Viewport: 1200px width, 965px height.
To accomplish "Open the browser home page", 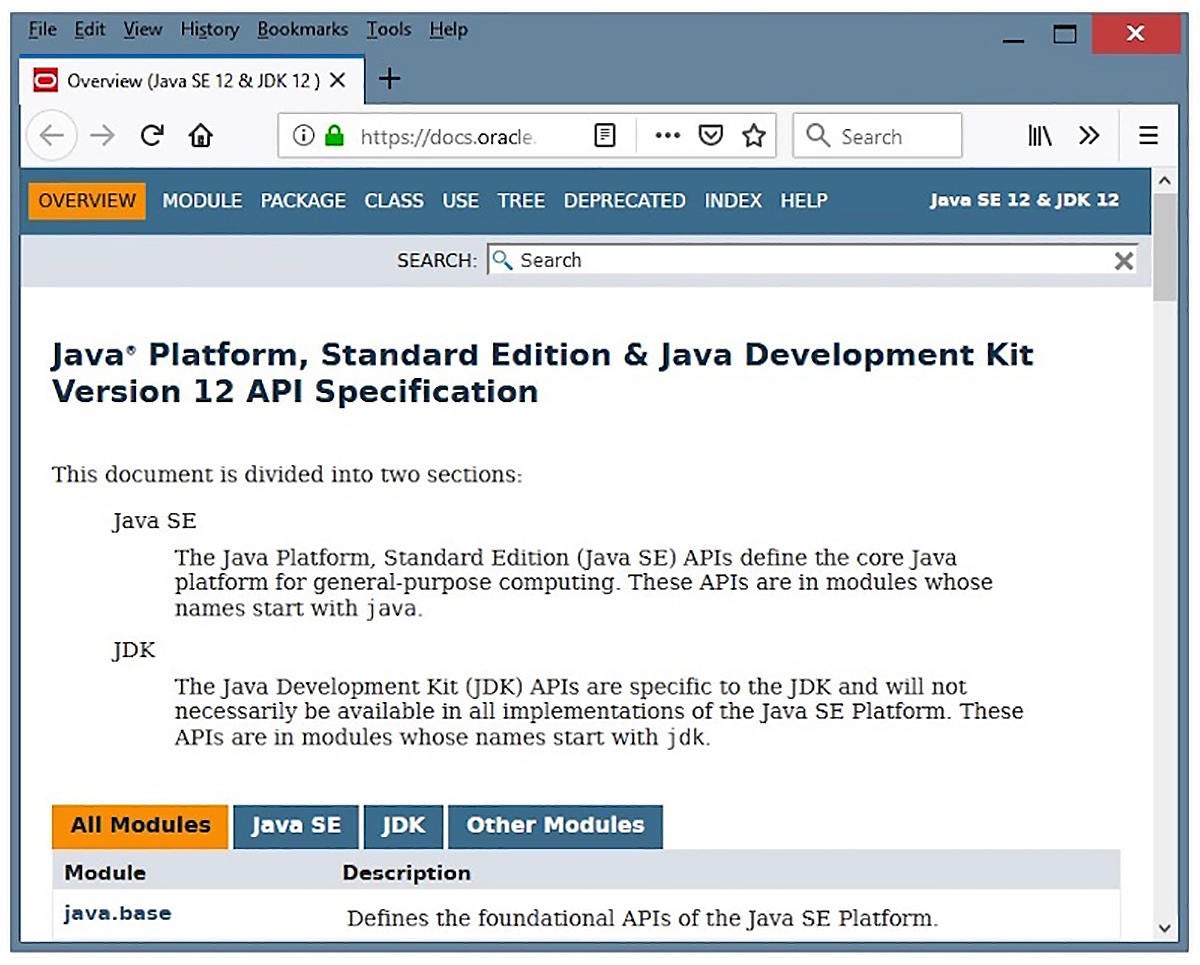I will 201,136.
